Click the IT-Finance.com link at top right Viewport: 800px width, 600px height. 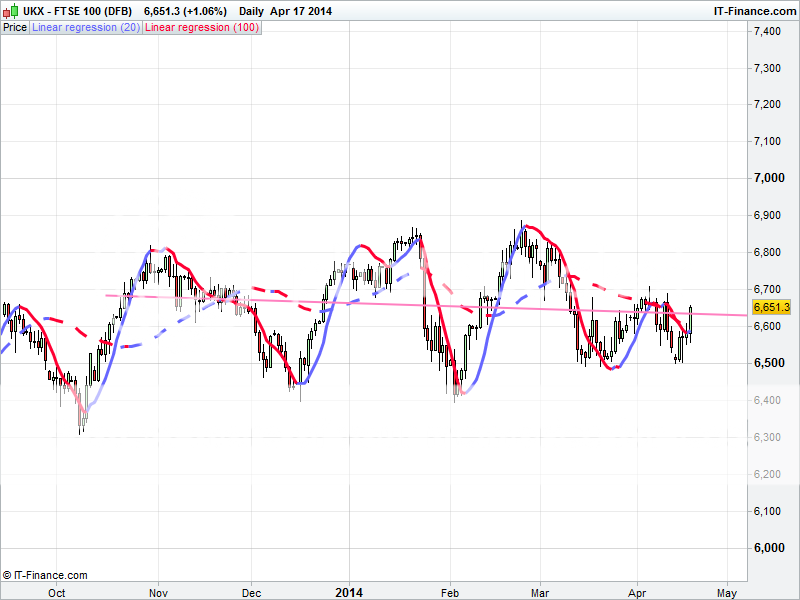tap(753, 11)
